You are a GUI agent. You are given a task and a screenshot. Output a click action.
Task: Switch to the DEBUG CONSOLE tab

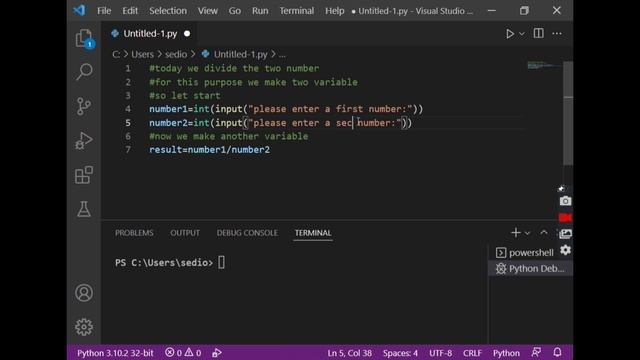[247, 233]
